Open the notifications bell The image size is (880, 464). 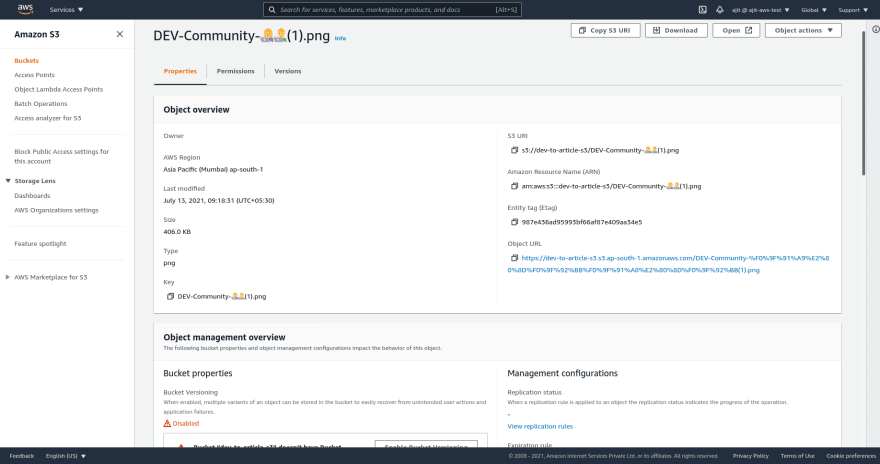pyautogui.click(x=719, y=10)
